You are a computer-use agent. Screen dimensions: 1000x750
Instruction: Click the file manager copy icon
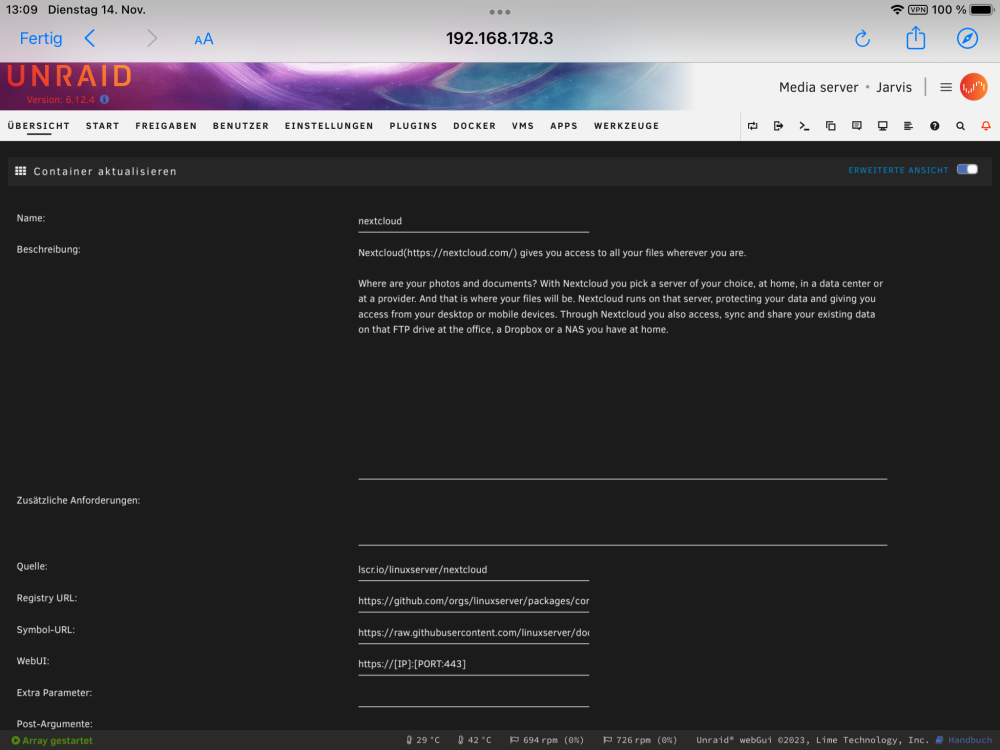pos(830,126)
